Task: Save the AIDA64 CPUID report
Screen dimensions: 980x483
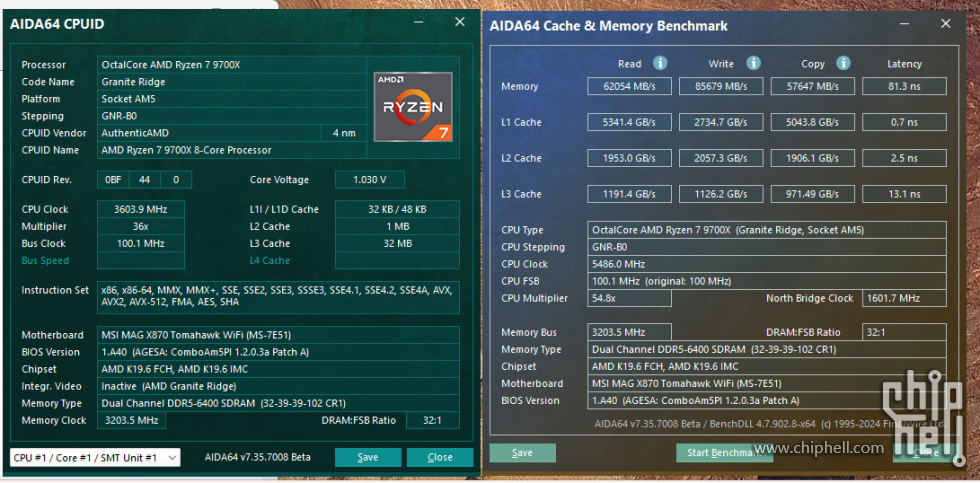Action: point(368,457)
